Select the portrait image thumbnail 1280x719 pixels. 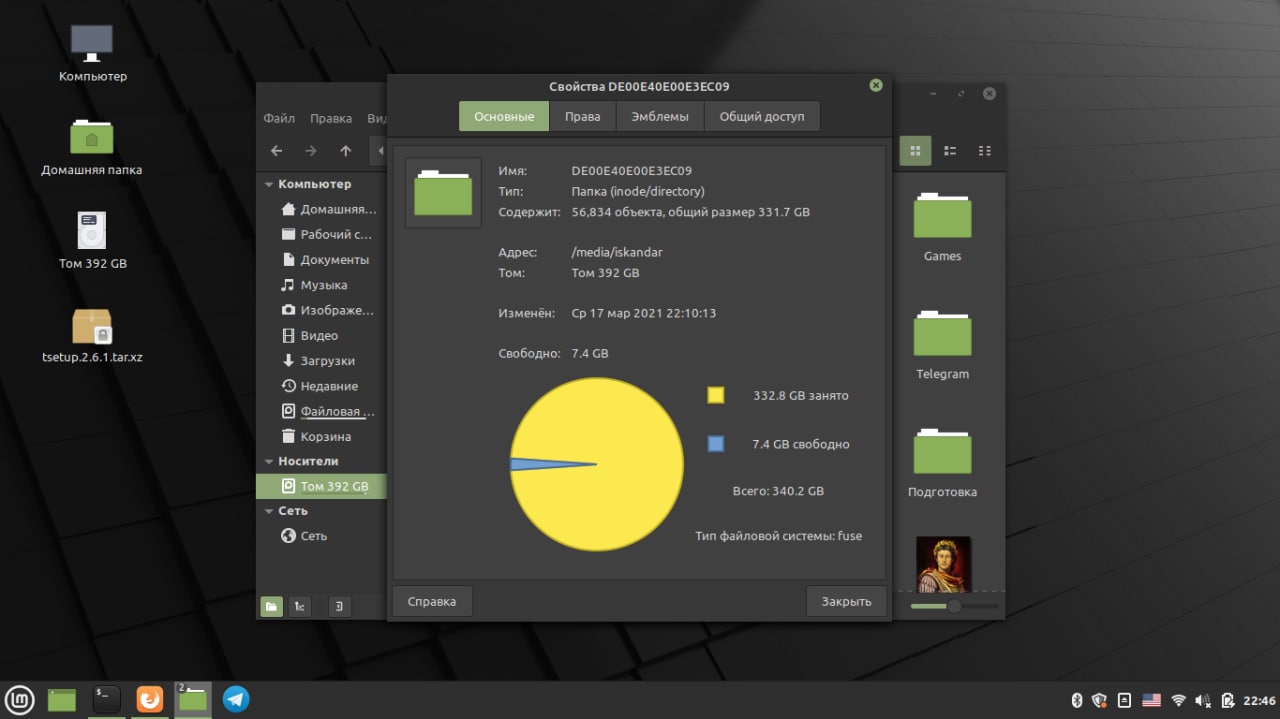tap(943, 564)
